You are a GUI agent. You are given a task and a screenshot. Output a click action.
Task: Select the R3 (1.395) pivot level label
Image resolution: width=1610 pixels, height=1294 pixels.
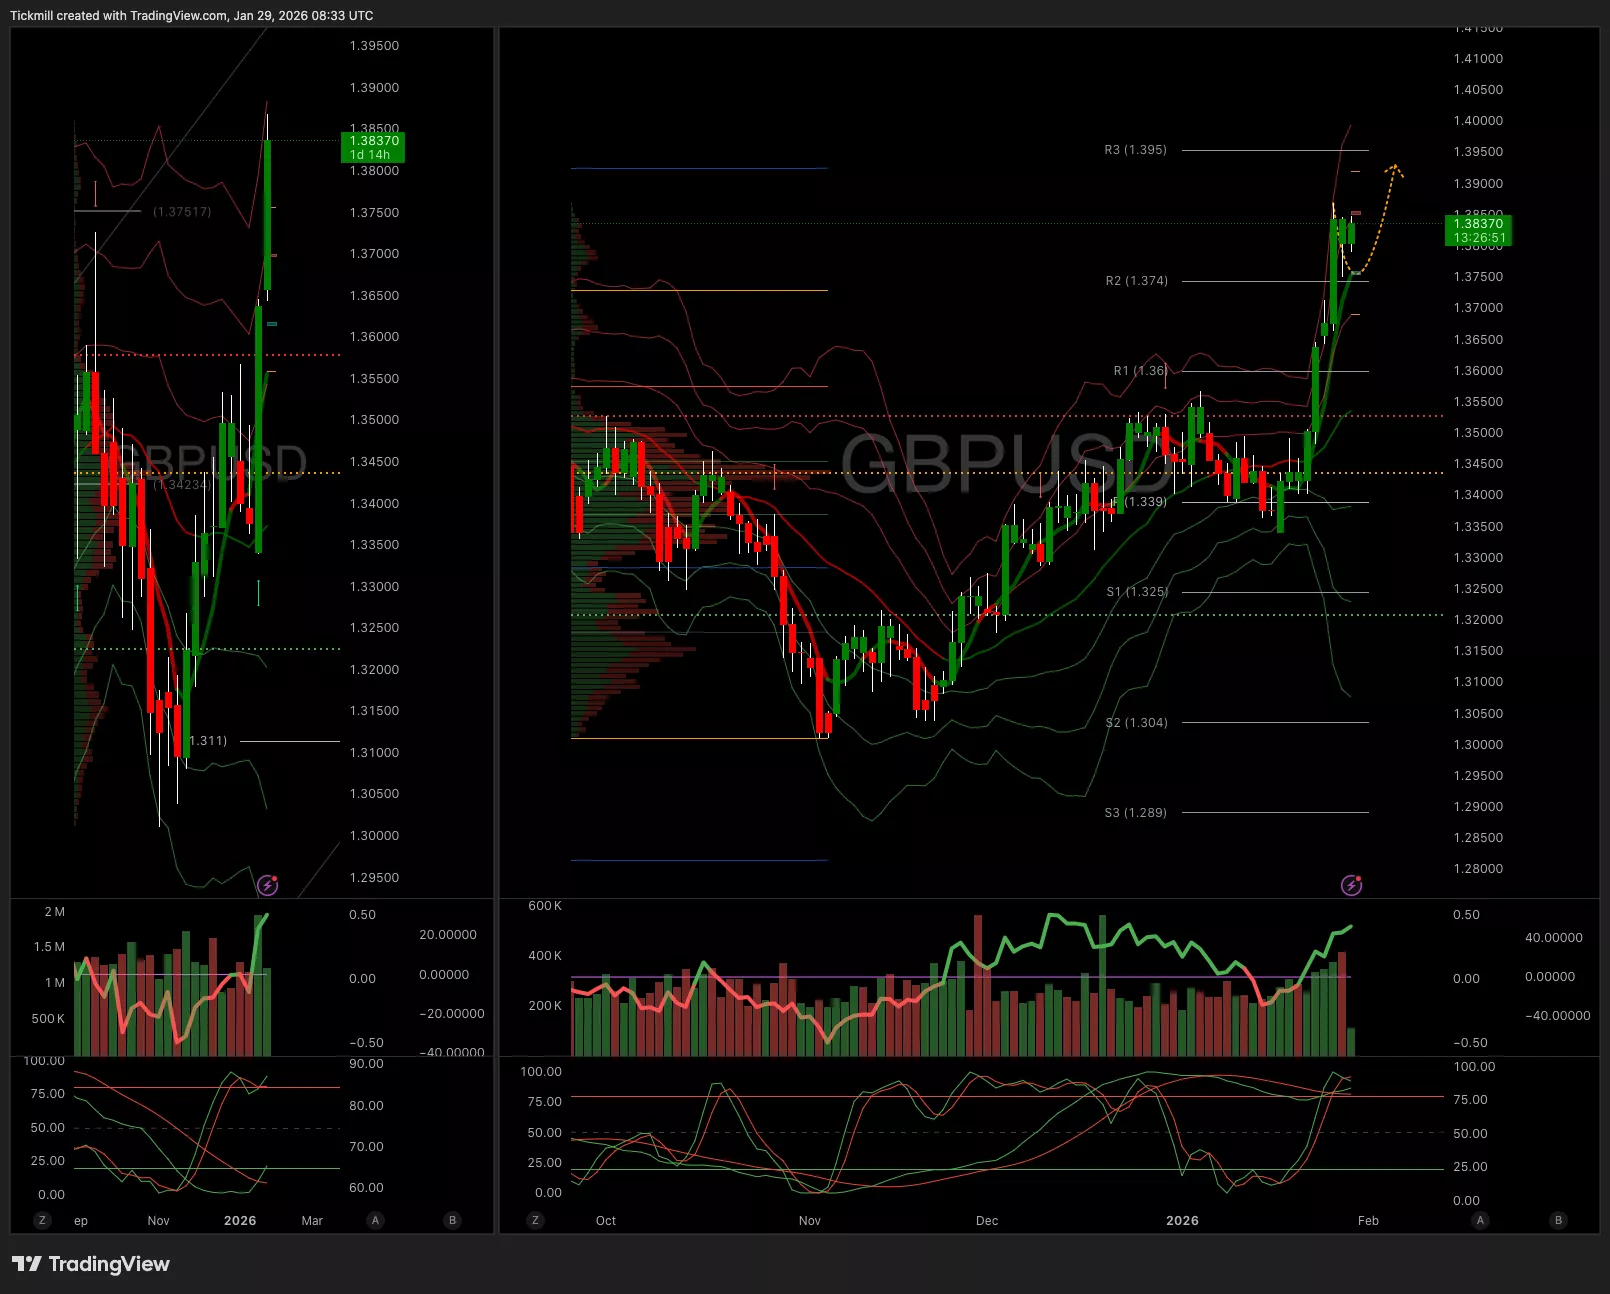tap(1135, 150)
